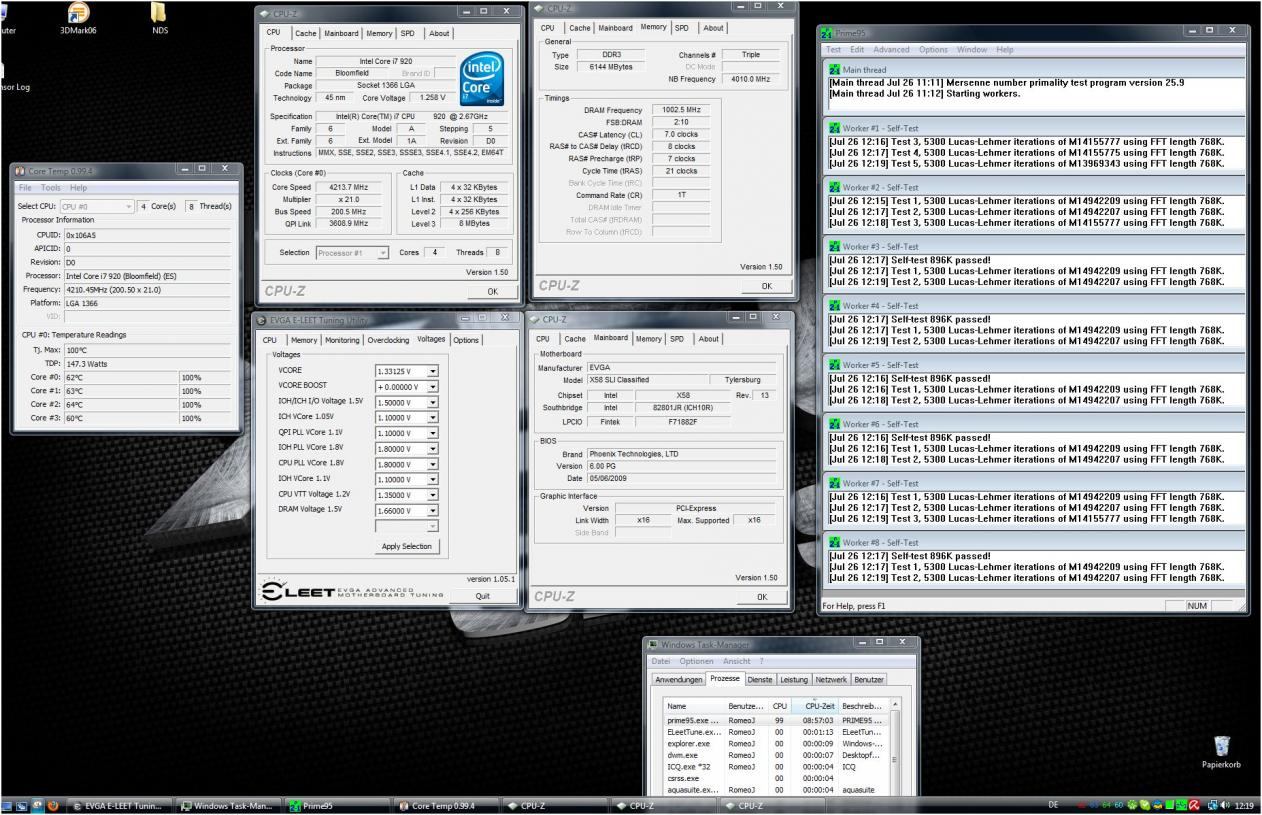Expand the QPI PLL VCore 1.1V dropdown
The image size is (1262, 815).
432,433
